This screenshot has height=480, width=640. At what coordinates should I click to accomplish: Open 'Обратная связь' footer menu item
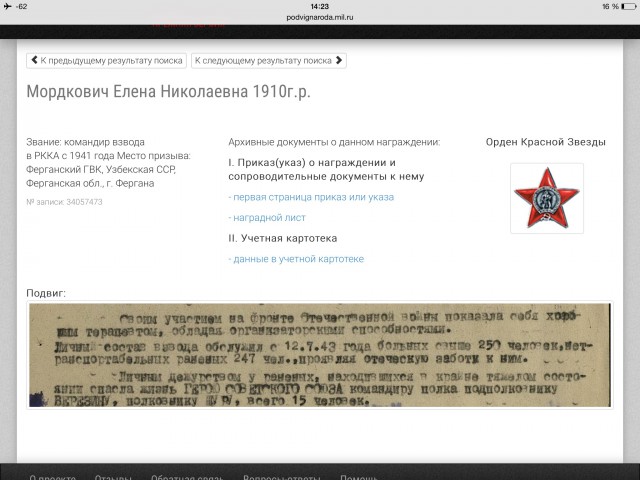coord(187,477)
